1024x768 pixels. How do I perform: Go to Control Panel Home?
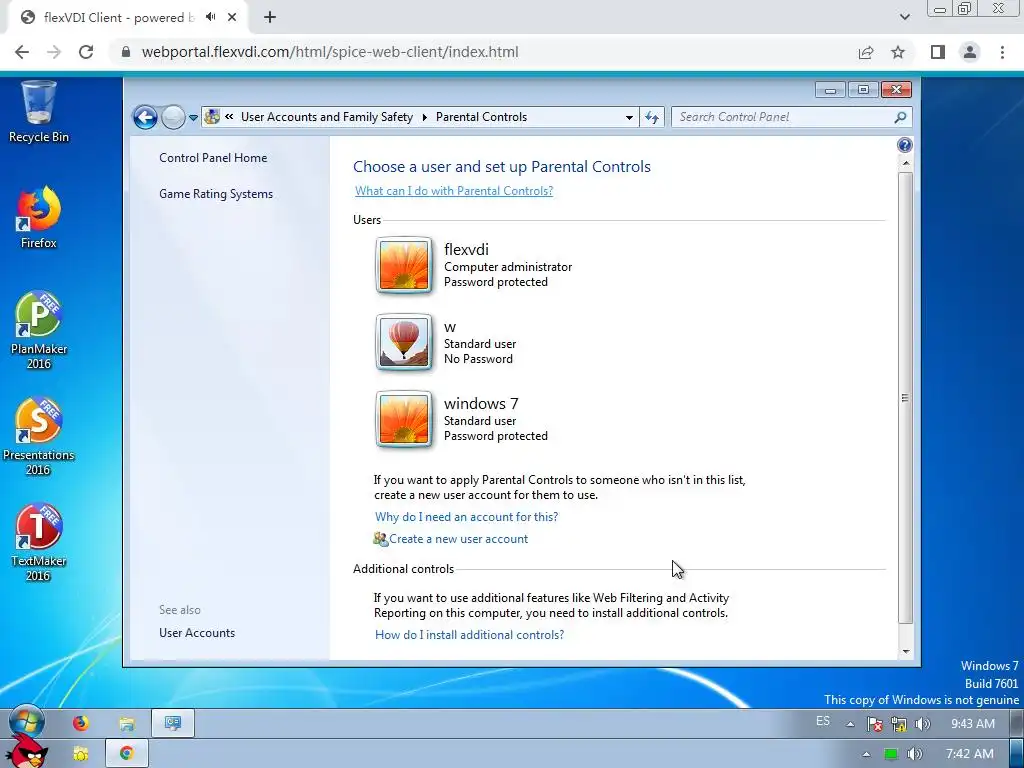click(213, 158)
